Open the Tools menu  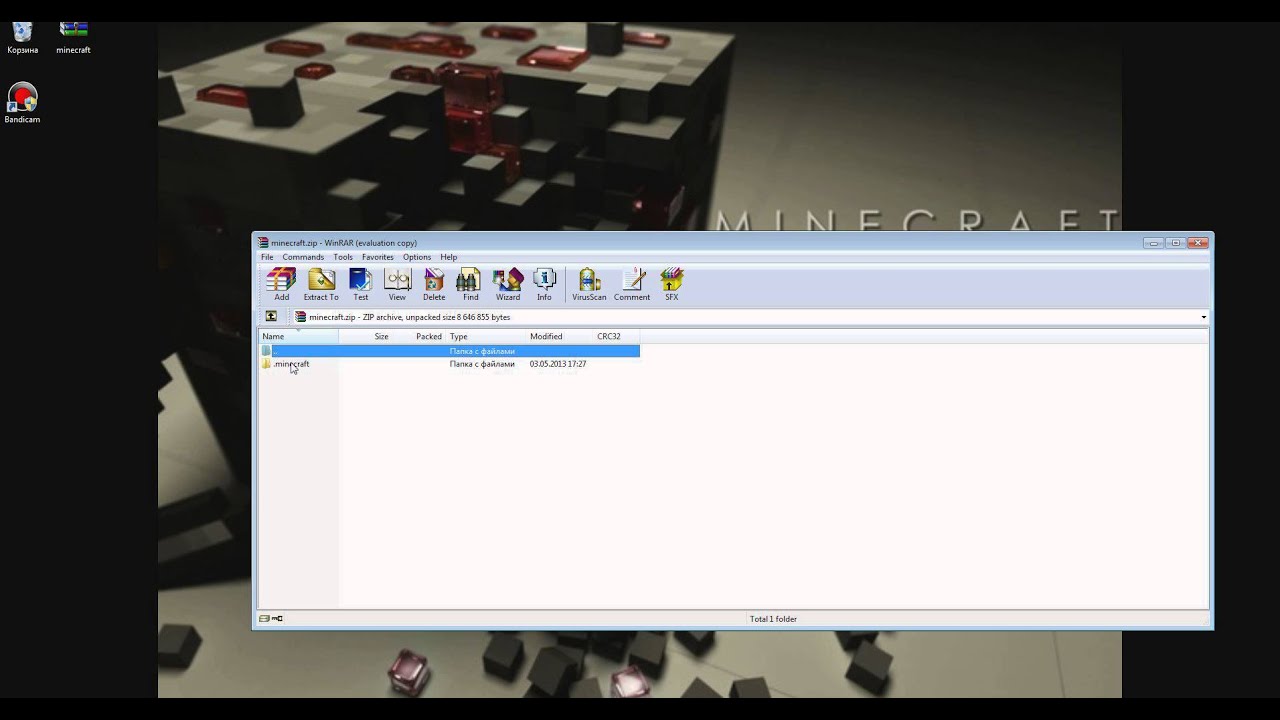click(x=343, y=257)
